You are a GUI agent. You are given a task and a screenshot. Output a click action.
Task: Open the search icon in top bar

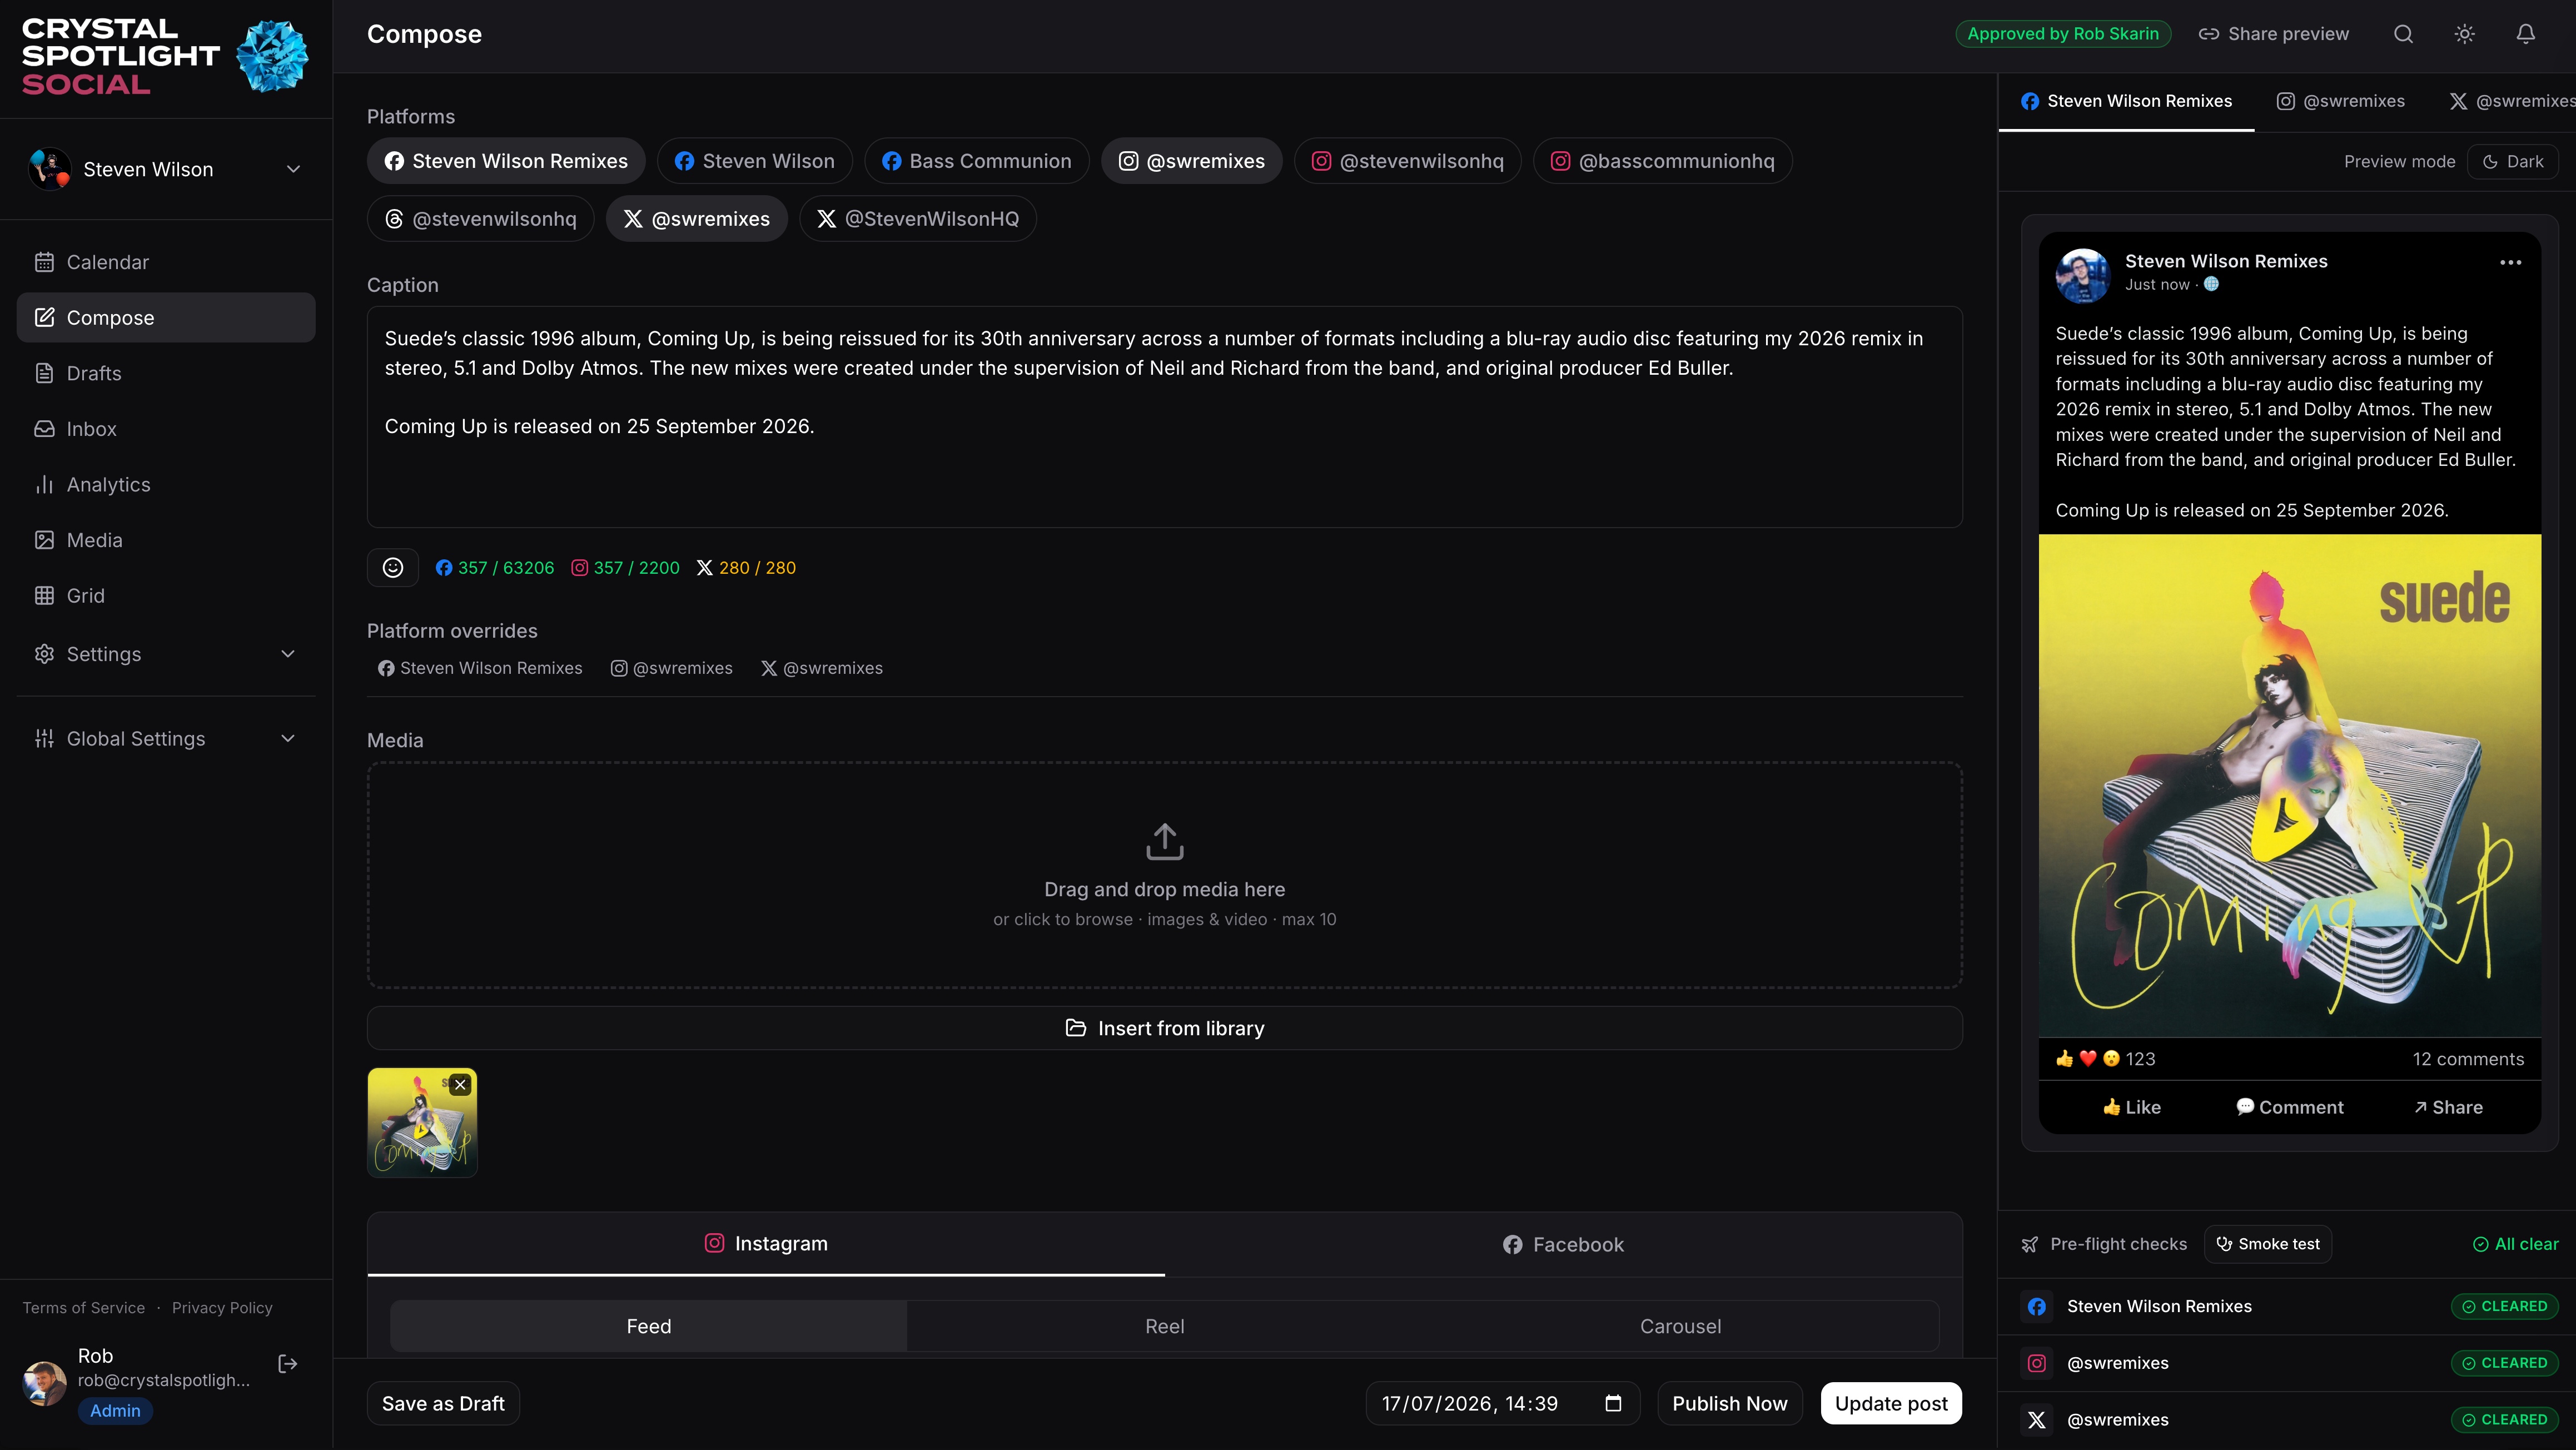(2403, 34)
